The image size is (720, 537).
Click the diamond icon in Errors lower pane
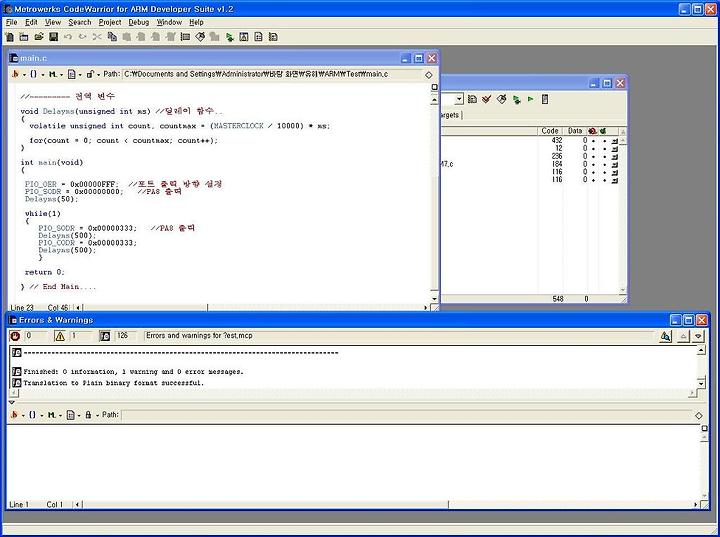tap(698, 416)
